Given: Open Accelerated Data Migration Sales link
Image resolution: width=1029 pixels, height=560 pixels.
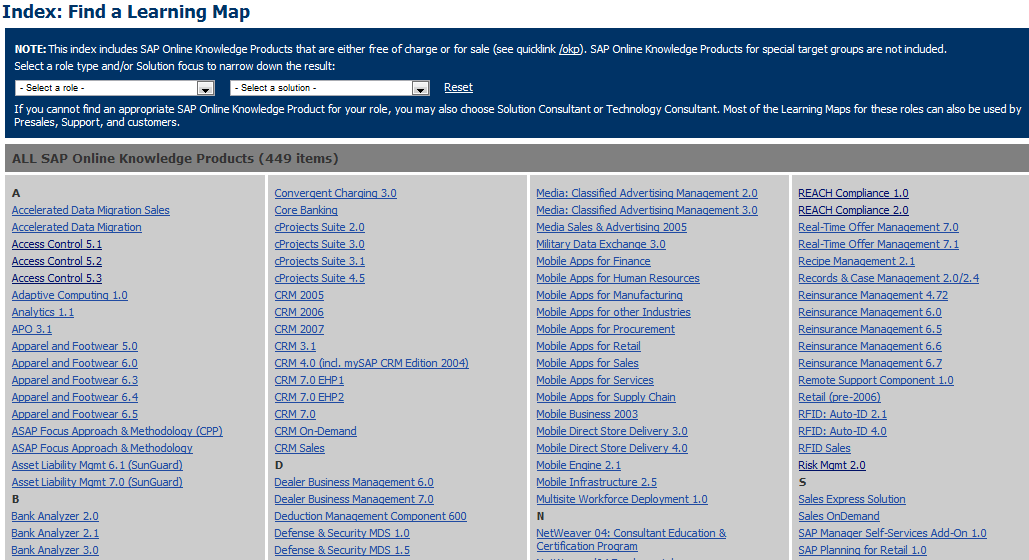Looking at the screenshot, I should coord(90,210).
